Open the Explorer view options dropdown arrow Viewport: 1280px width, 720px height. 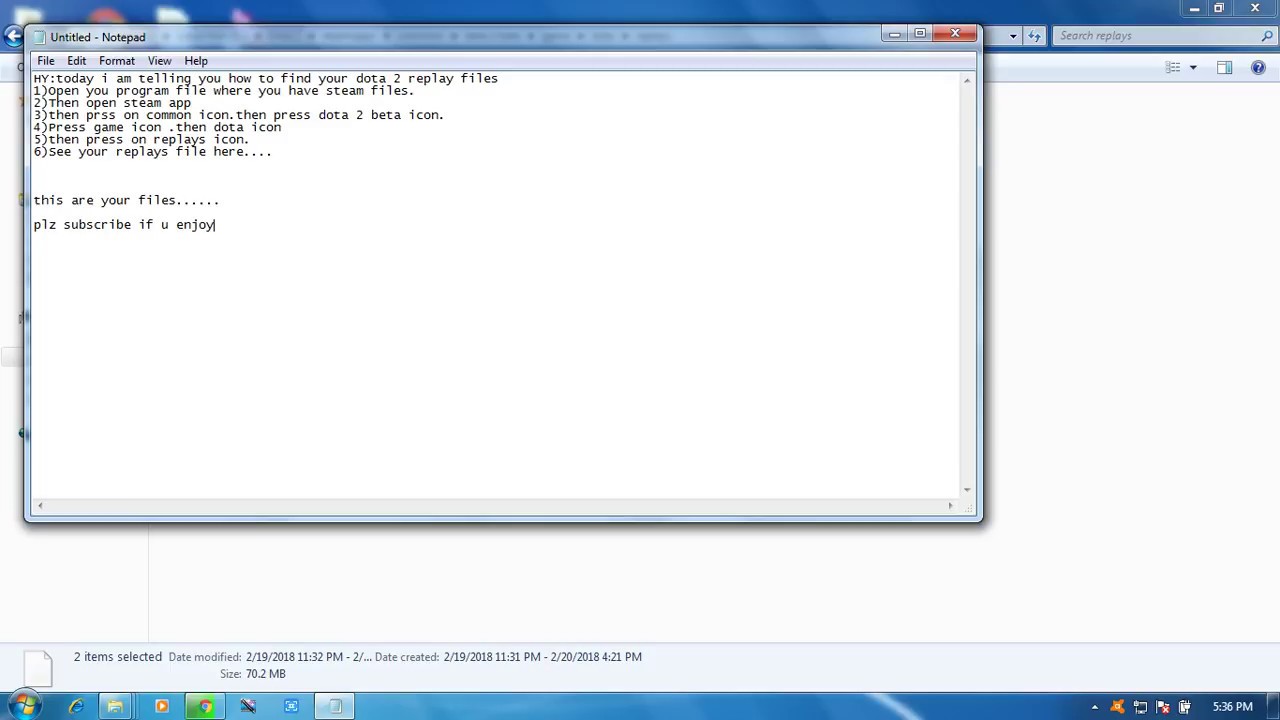pos(1193,68)
